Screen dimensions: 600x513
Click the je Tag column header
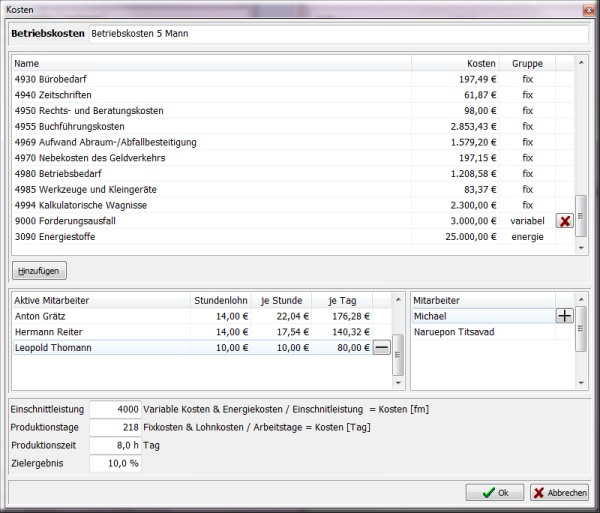[x=342, y=300]
